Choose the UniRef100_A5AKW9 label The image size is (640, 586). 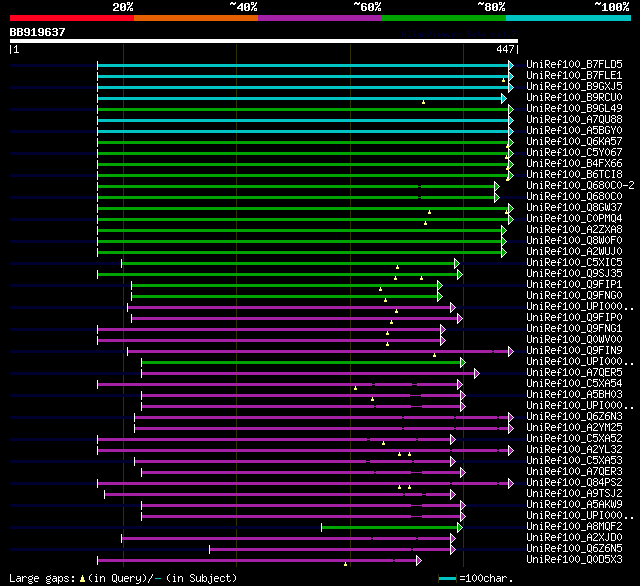[574, 505]
